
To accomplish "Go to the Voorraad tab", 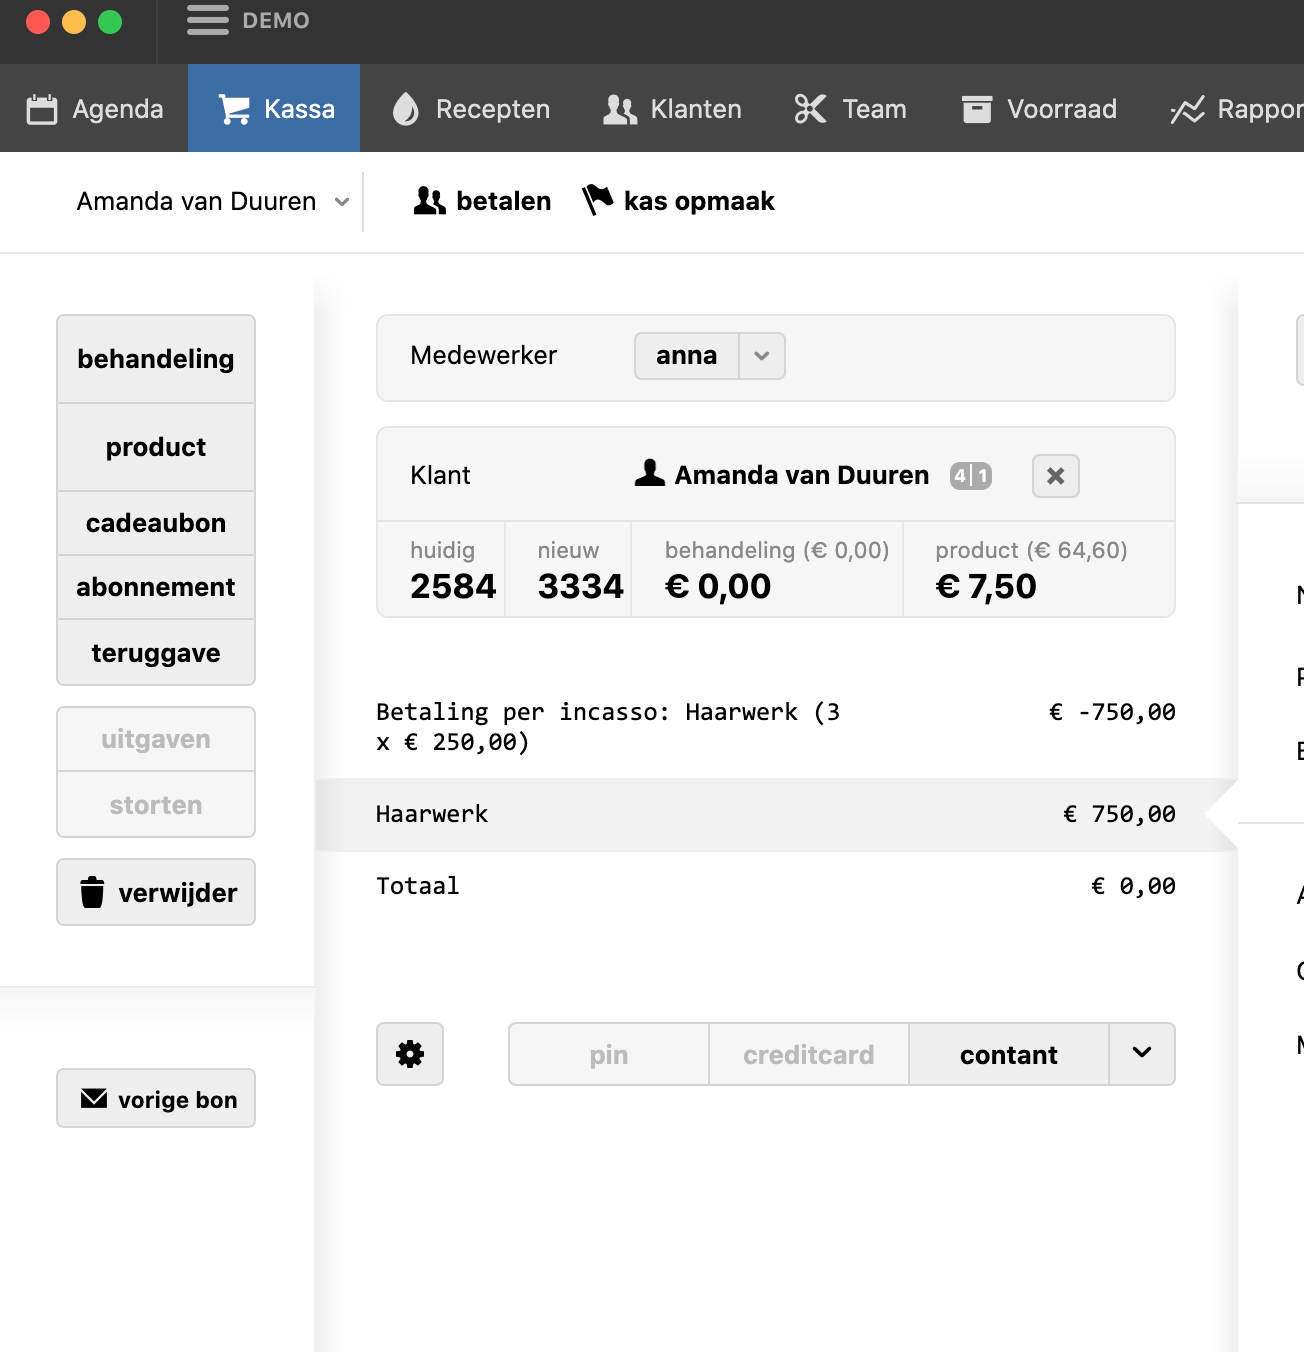I will click(x=1039, y=109).
